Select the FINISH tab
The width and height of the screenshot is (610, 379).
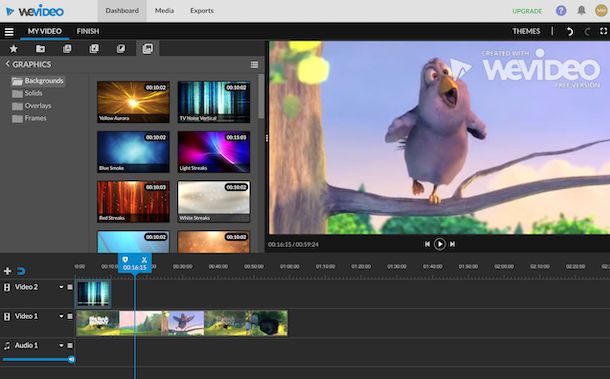[88, 31]
